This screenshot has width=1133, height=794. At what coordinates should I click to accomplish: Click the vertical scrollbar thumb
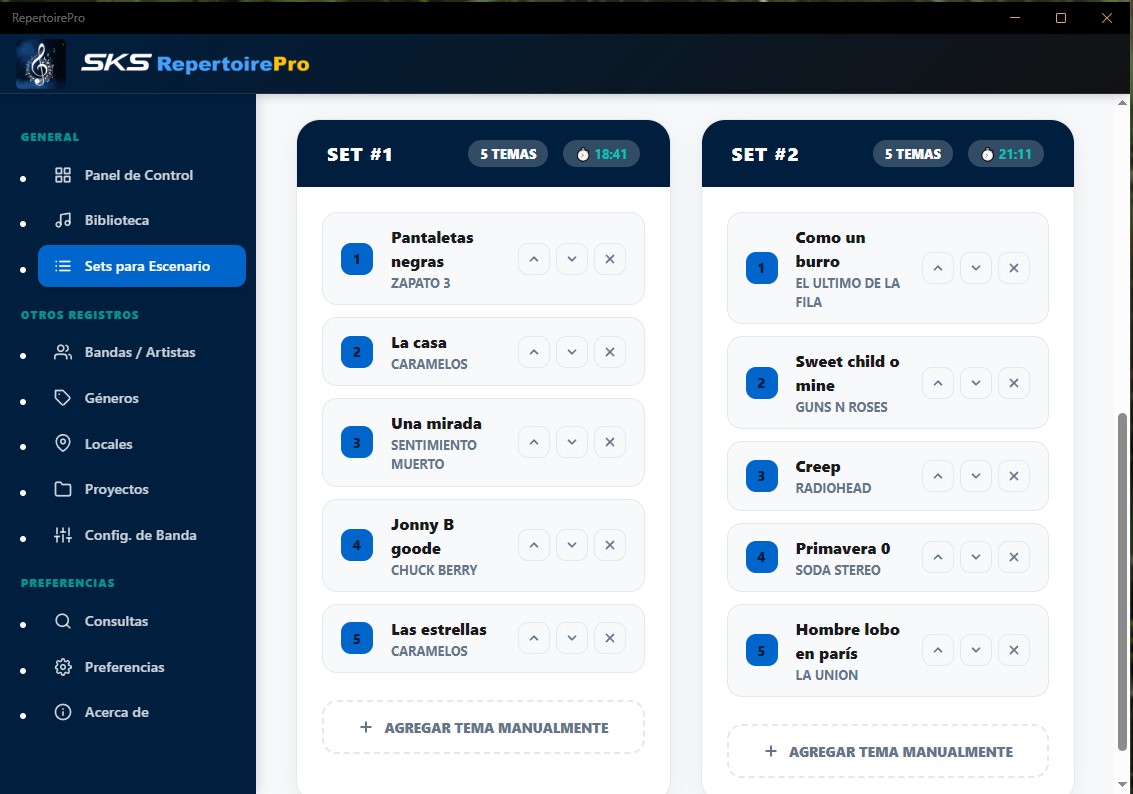pos(1121,580)
